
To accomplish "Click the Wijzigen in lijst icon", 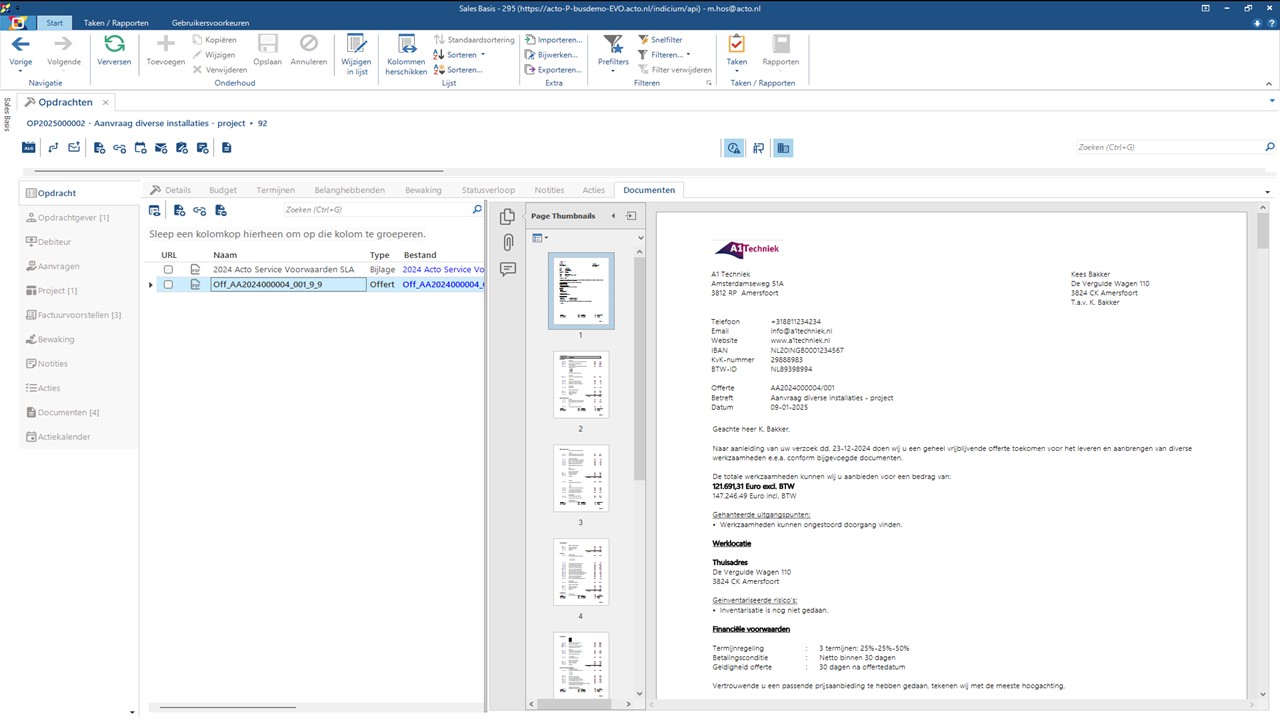I will point(356,44).
